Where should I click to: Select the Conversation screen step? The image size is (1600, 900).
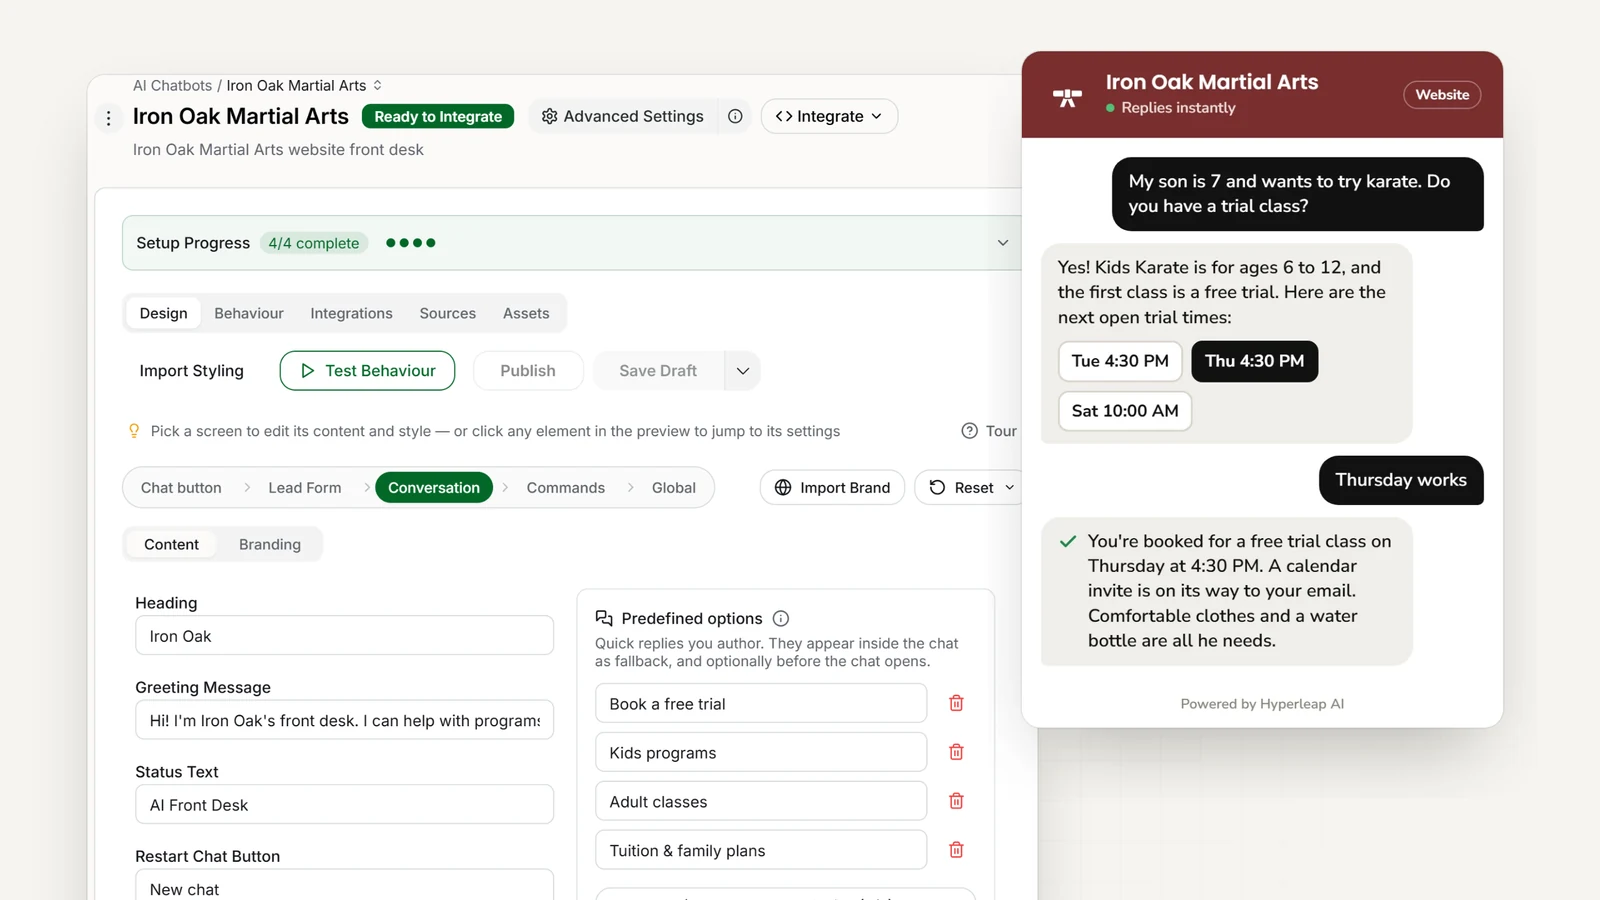tap(434, 488)
